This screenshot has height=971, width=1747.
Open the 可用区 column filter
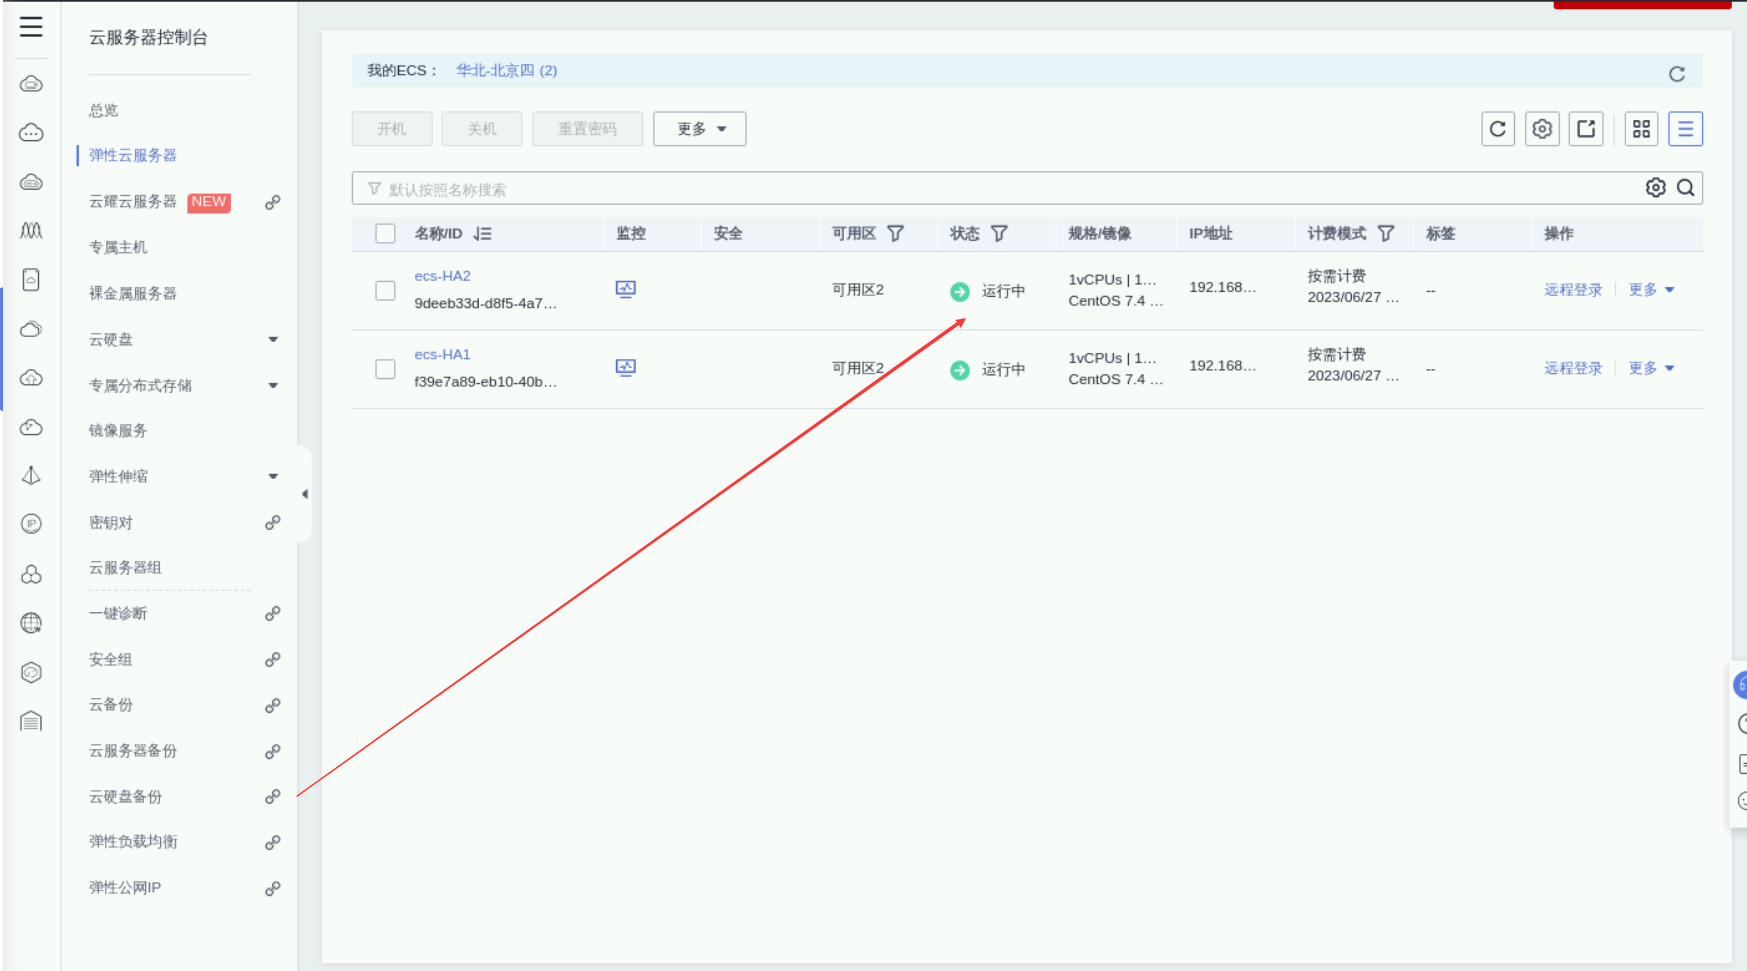tap(896, 234)
